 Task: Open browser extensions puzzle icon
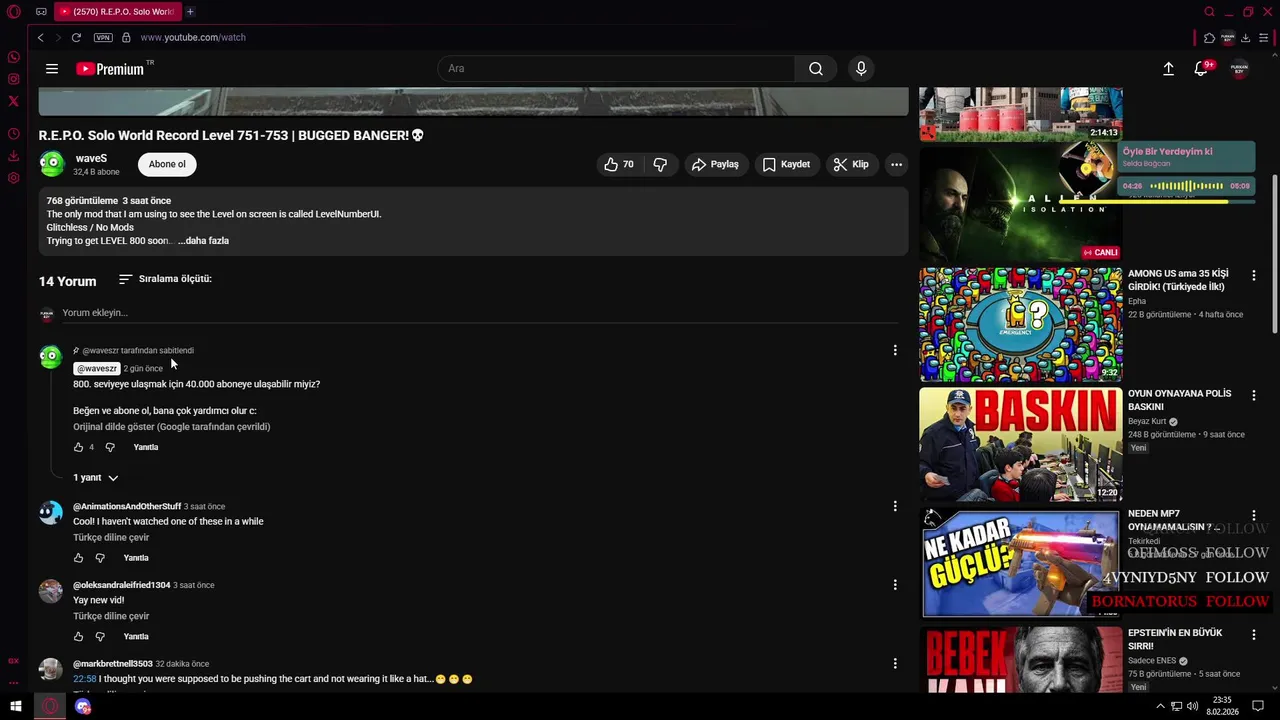point(1209,38)
